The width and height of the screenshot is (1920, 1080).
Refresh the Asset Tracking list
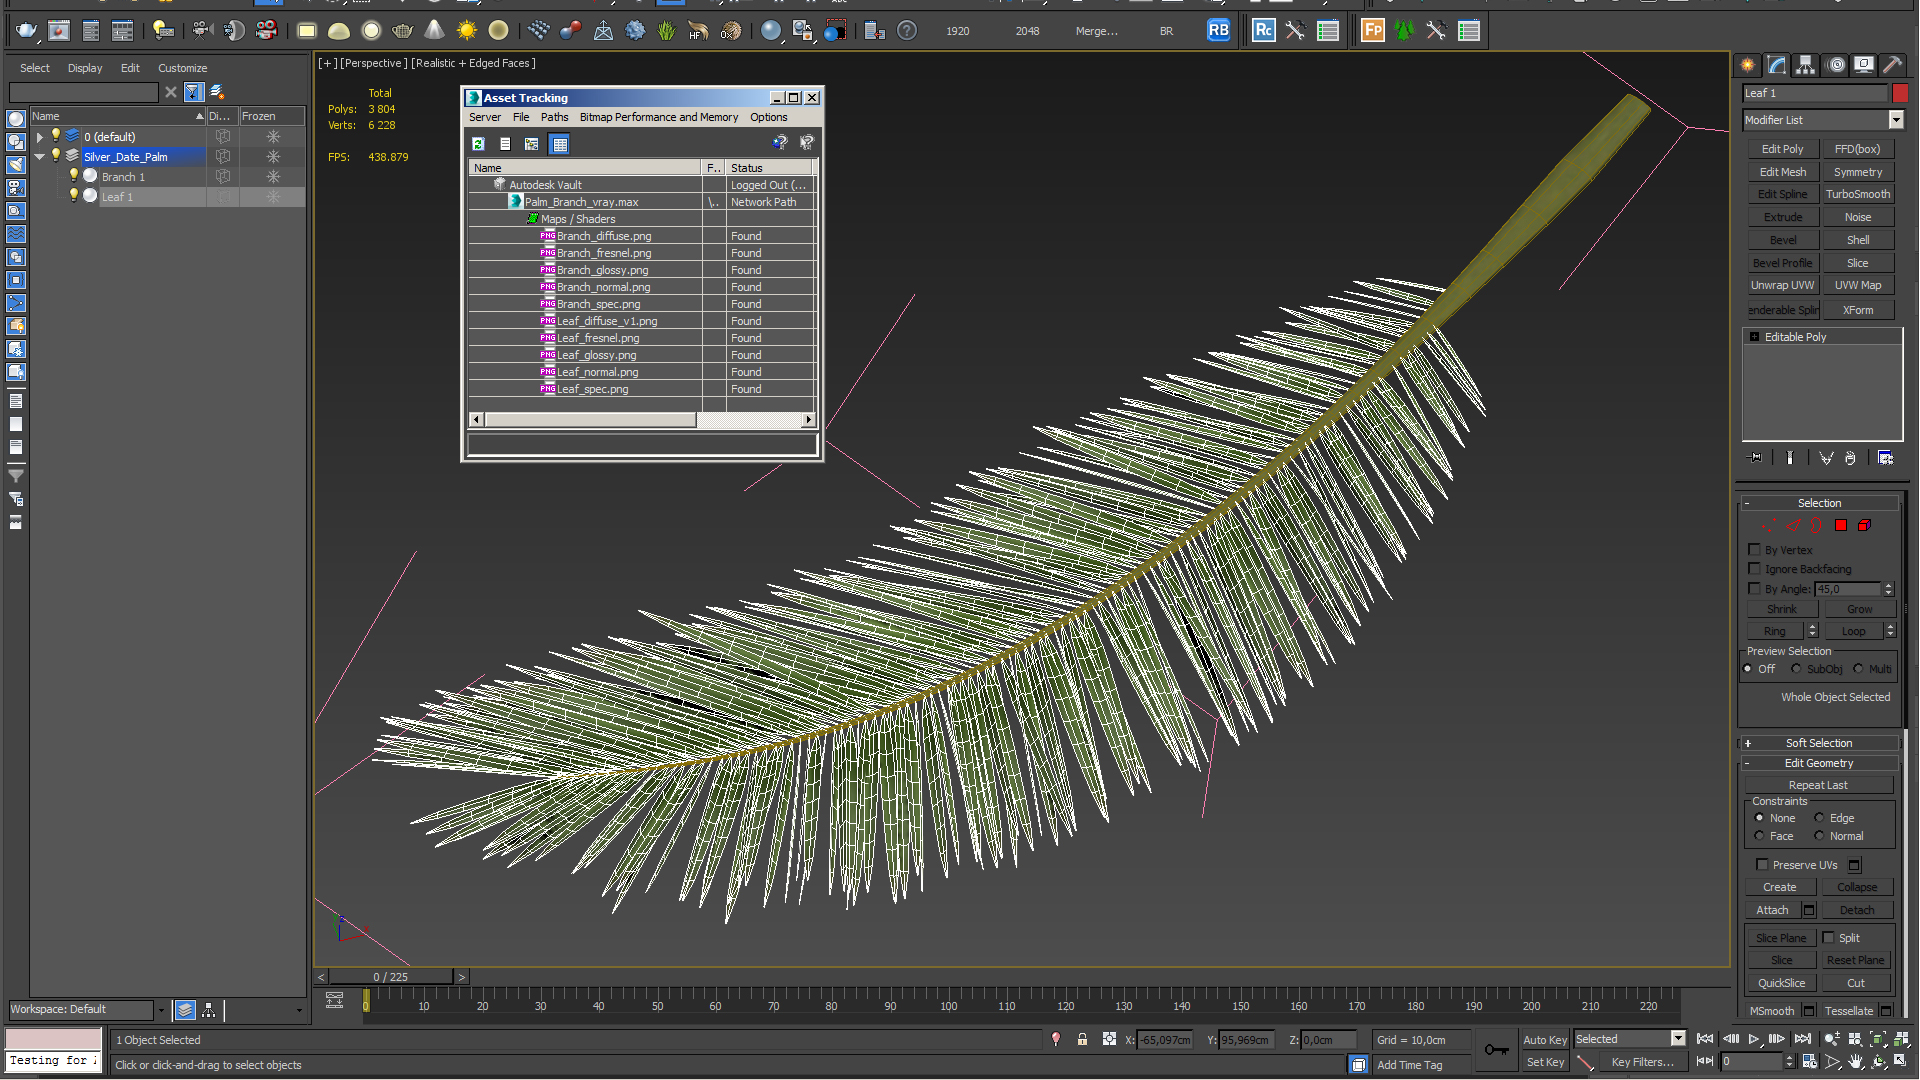pos(479,144)
